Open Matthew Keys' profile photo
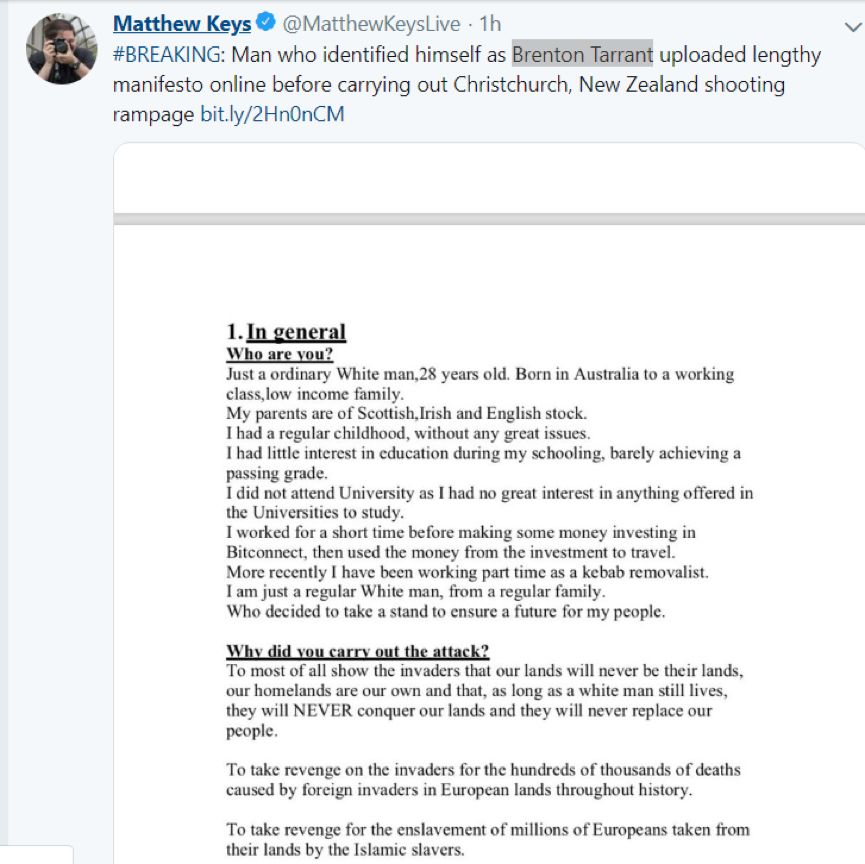The height and width of the screenshot is (864, 865). pos(58,50)
